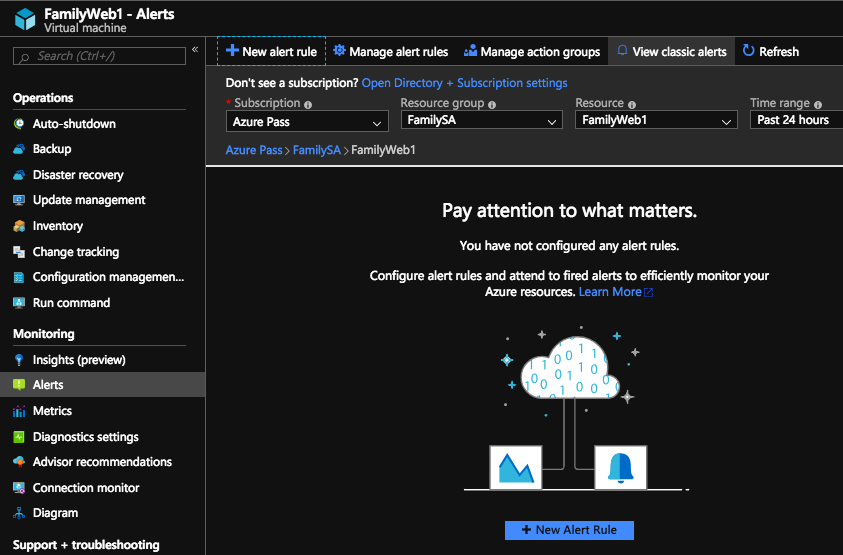Click the cloud illustration graphic
The width and height of the screenshot is (843, 555).
click(569, 368)
